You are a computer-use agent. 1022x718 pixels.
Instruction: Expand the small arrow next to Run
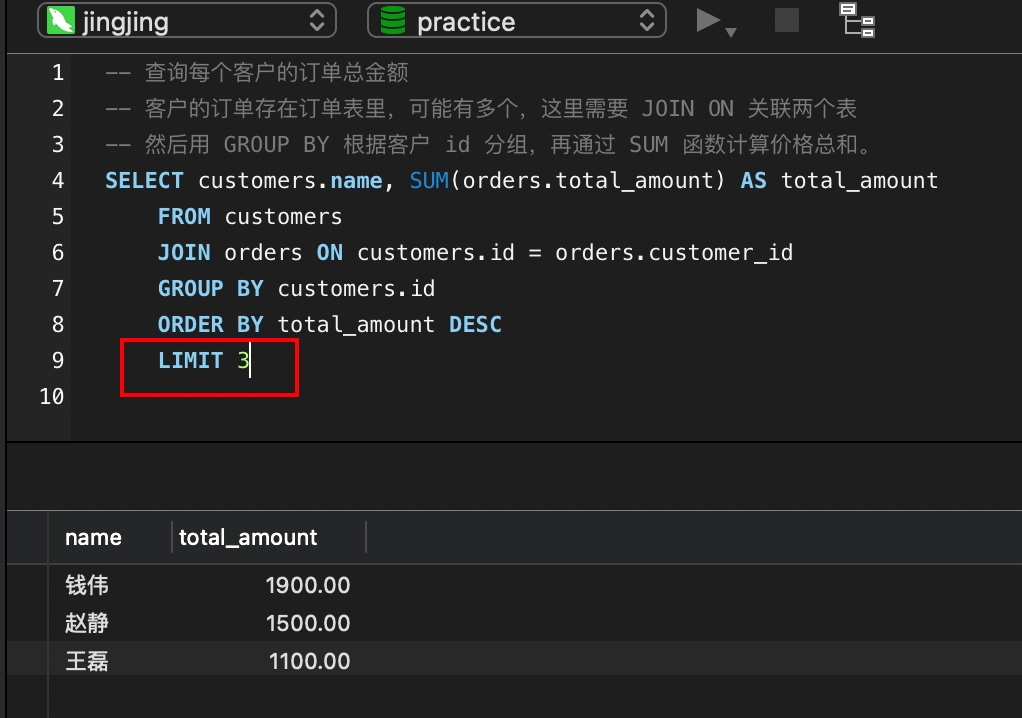731,32
